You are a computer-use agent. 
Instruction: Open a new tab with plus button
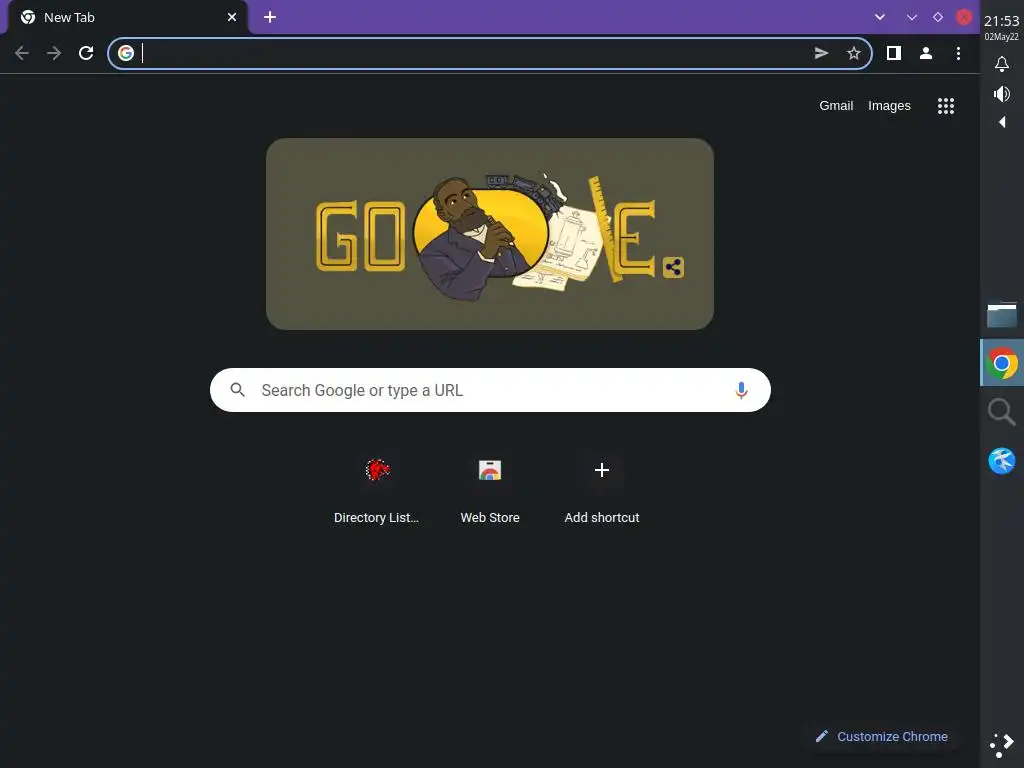(x=270, y=17)
